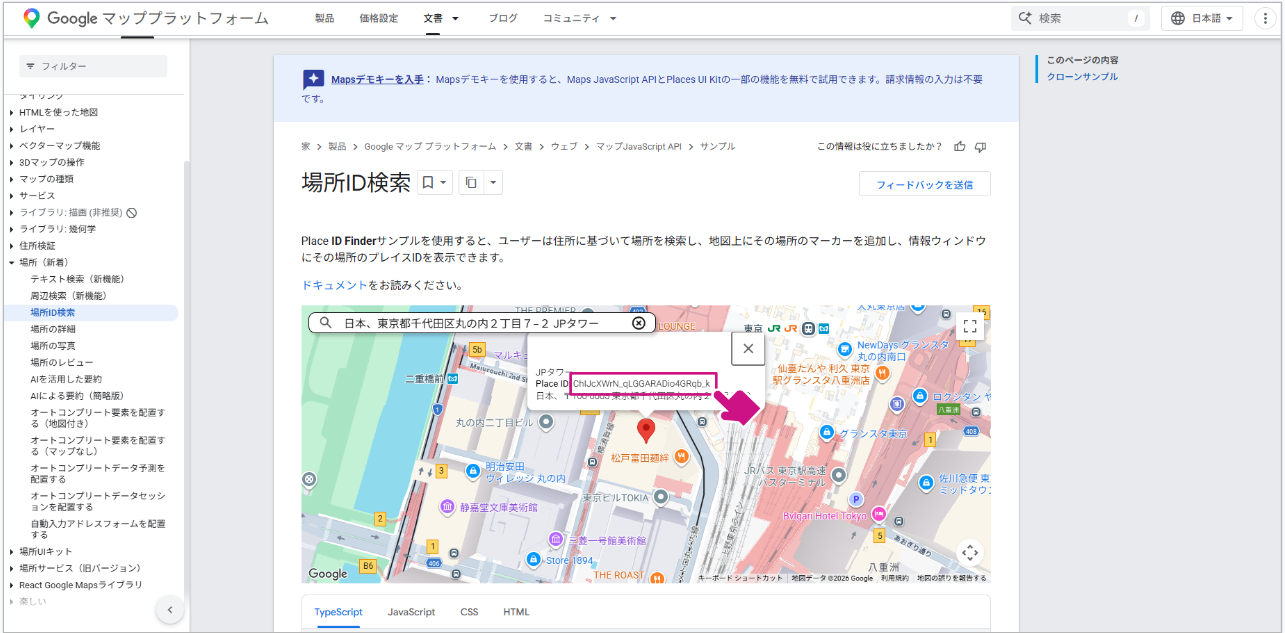Switch to the CSS code tab
This screenshot has width=1285, height=633.
pyautogui.click(x=469, y=612)
